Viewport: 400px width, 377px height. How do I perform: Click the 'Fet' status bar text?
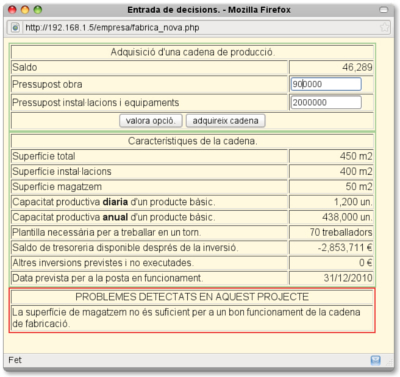(x=15, y=360)
